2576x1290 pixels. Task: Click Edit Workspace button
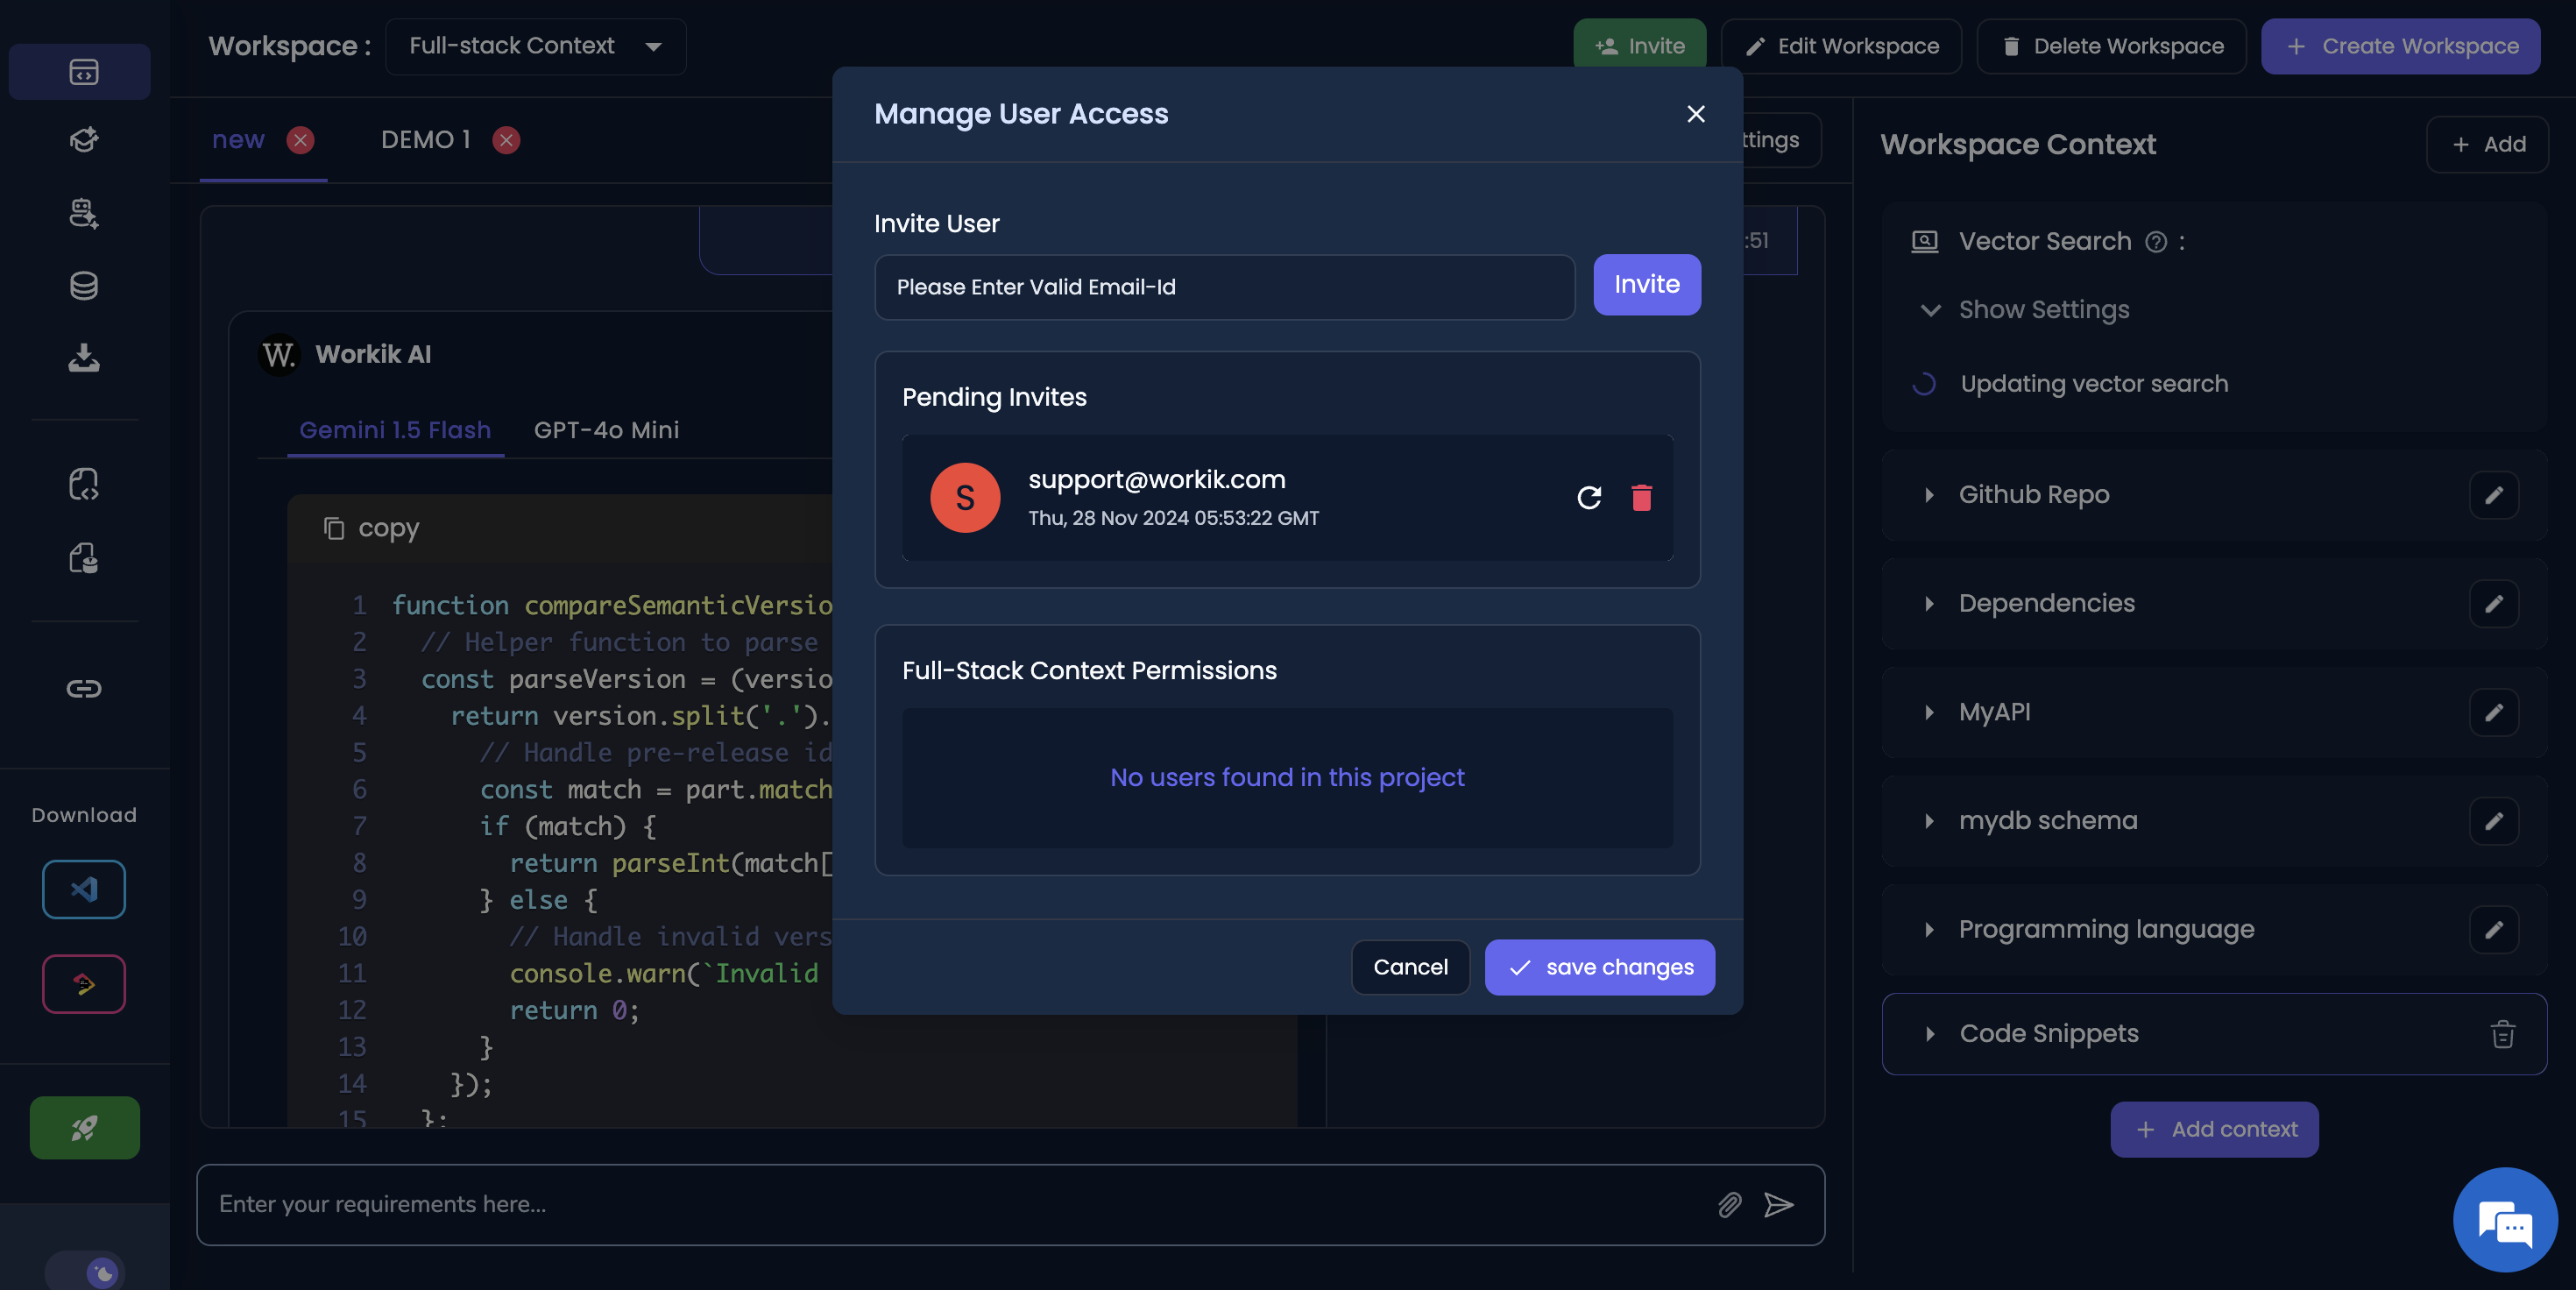(x=1841, y=46)
